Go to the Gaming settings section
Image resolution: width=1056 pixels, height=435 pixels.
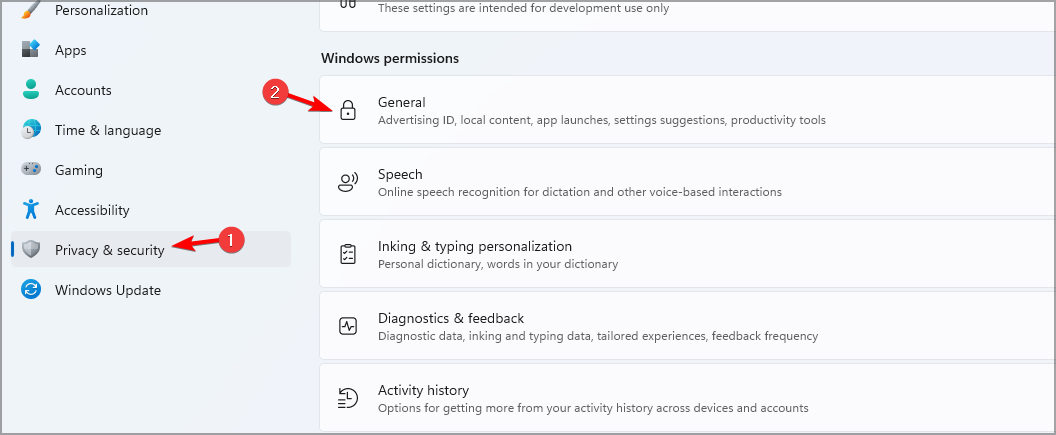click(x=79, y=170)
